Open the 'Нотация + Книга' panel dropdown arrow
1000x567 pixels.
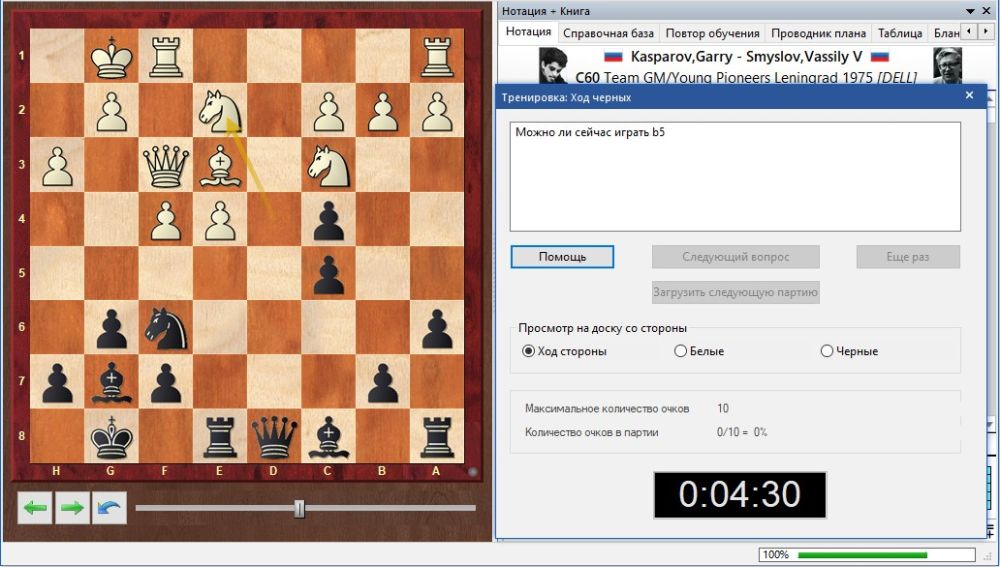click(969, 11)
